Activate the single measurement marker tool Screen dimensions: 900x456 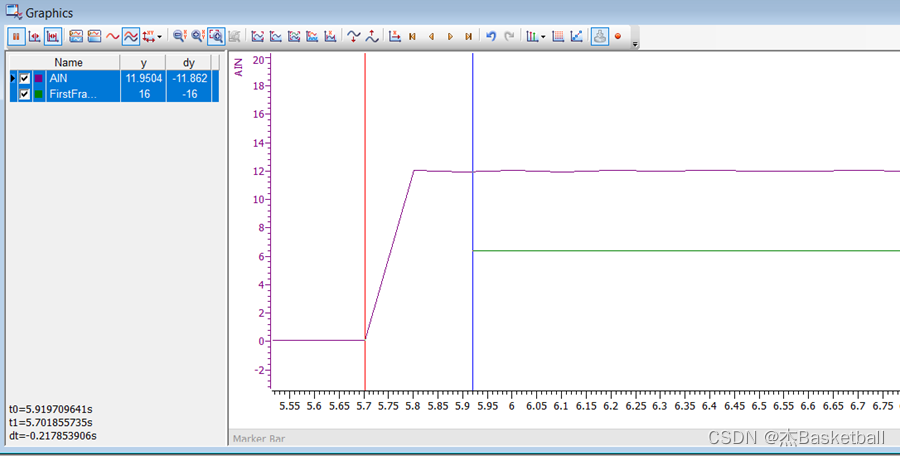[x=34, y=36]
